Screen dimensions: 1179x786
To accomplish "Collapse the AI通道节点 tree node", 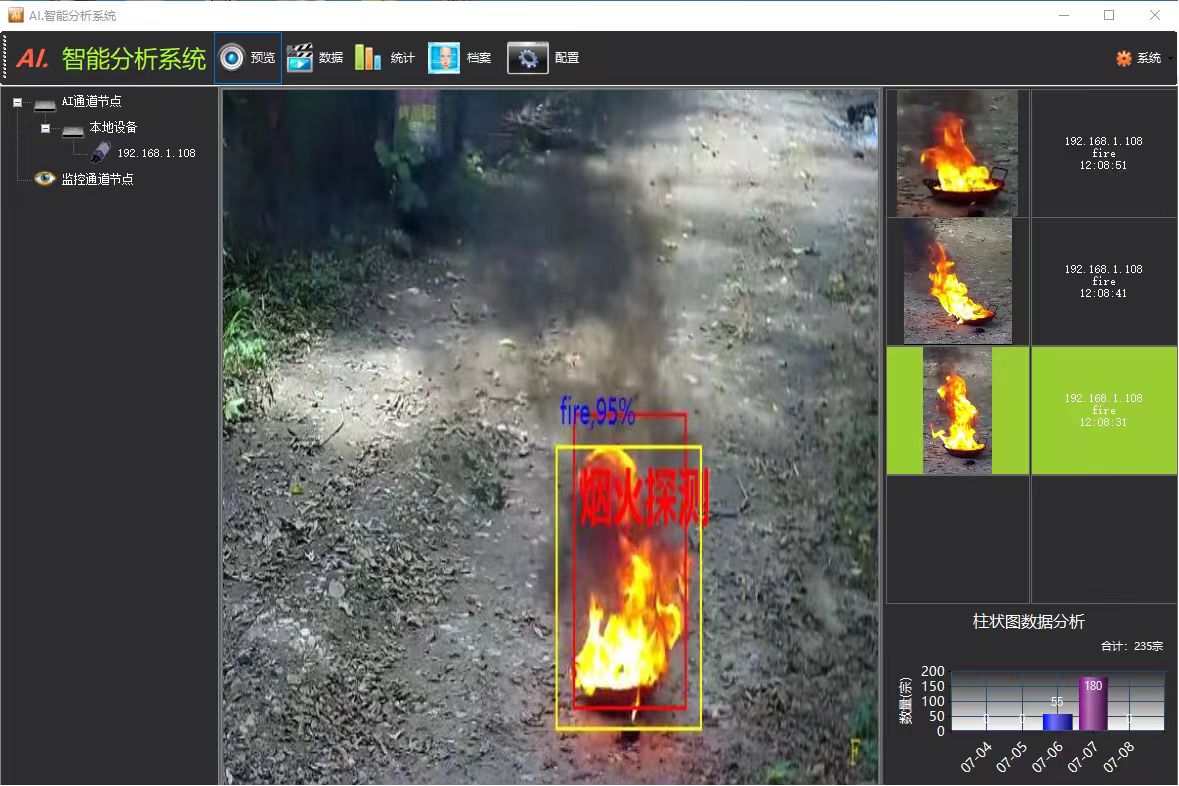I will [x=17, y=102].
